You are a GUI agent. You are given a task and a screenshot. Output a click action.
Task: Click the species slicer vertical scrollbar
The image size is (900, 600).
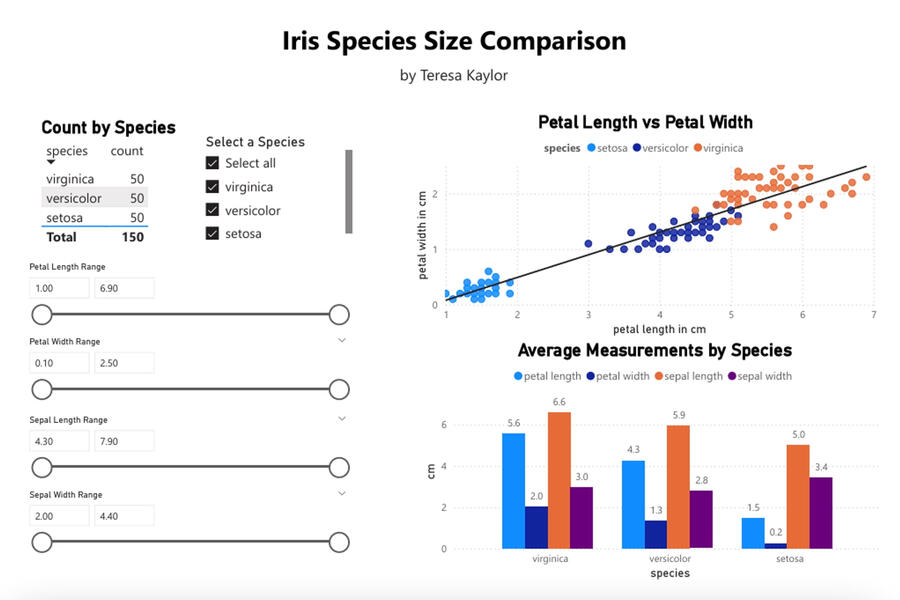[x=349, y=191]
